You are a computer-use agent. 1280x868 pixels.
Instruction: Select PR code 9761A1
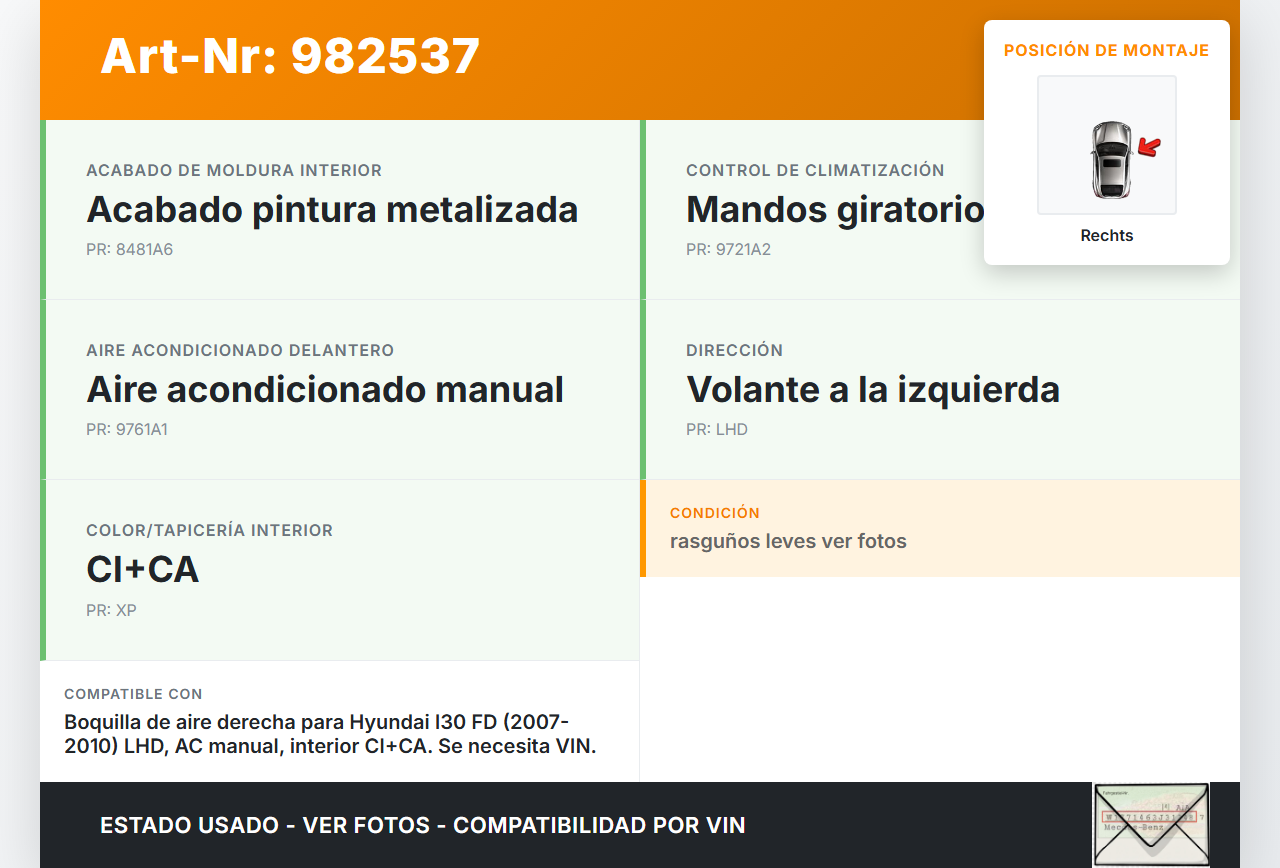click(127, 430)
